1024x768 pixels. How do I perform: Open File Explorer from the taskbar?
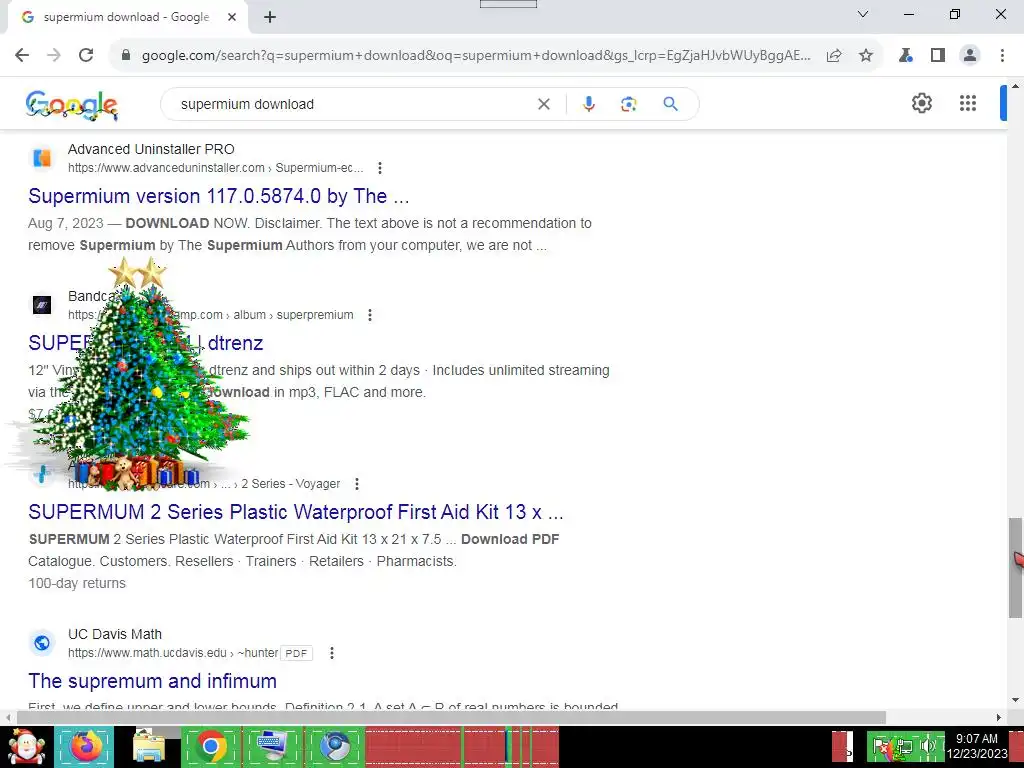coord(148,747)
